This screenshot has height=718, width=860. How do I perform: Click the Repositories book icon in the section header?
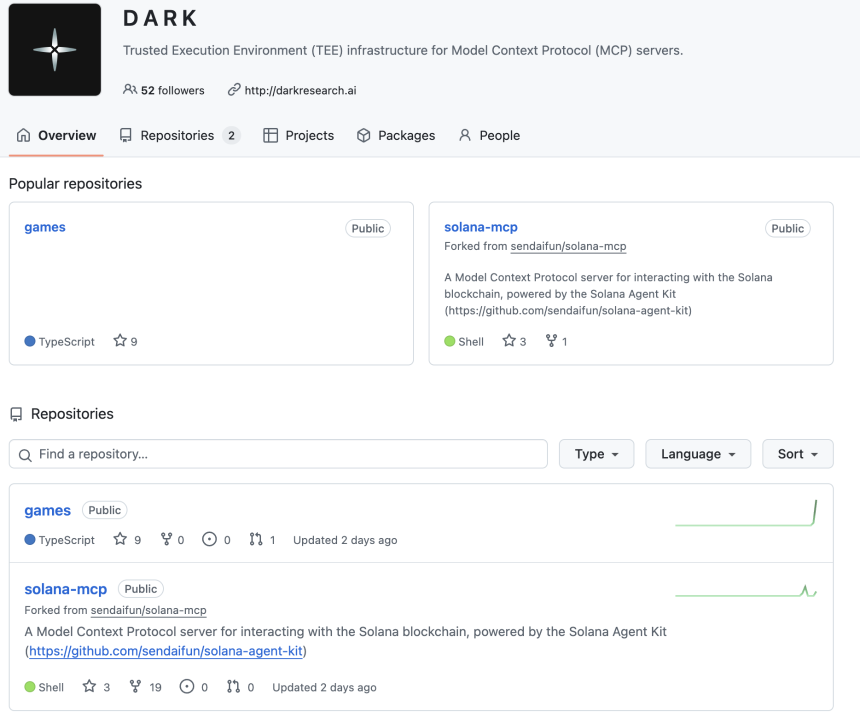(x=17, y=413)
